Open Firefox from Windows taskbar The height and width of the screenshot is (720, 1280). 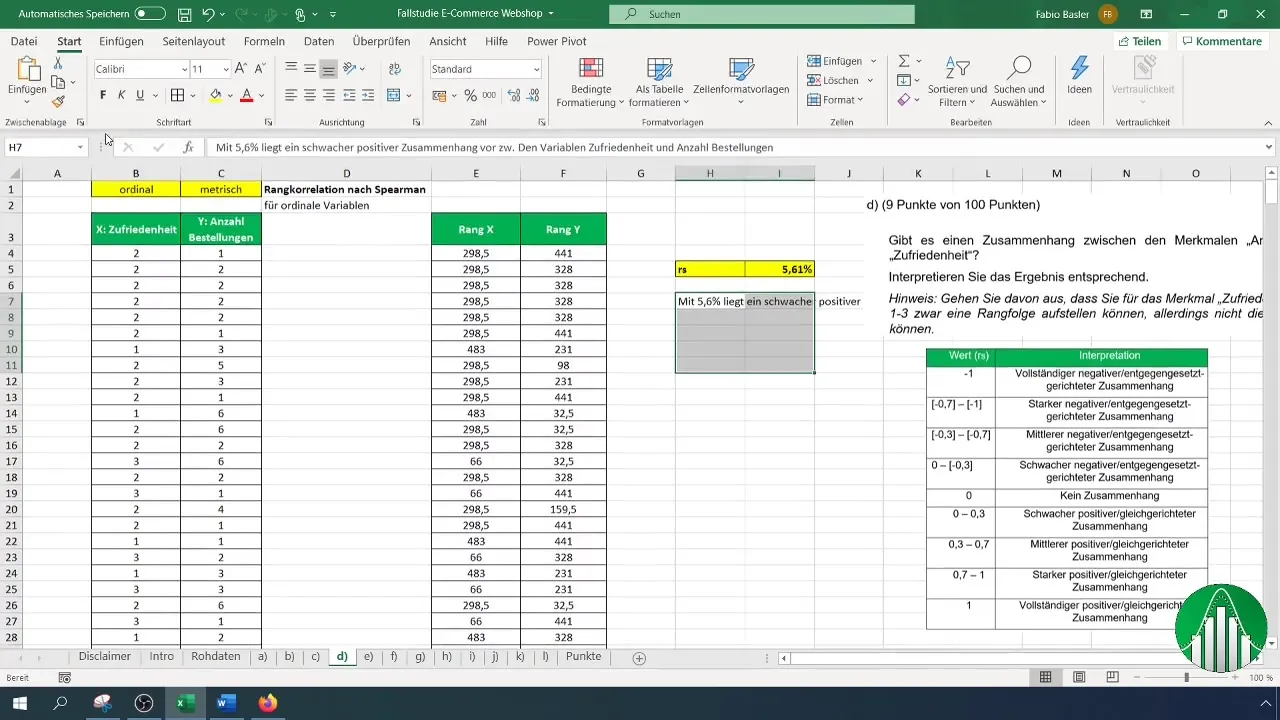[x=267, y=703]
